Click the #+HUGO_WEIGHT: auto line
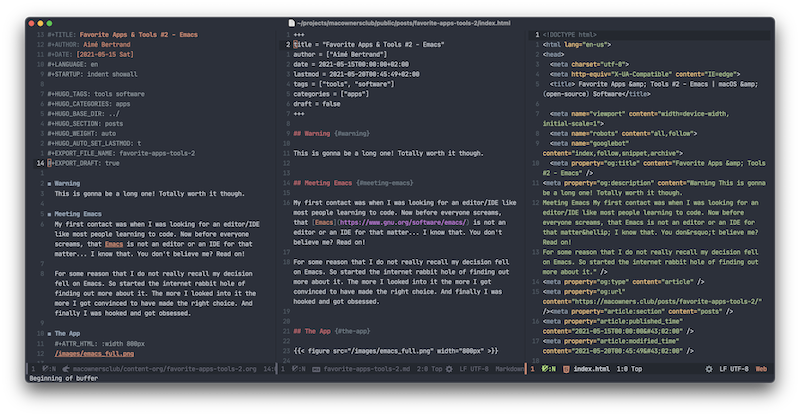Image resolution: width=800 pixels, height=416 pixels. [x=82, y=133]
